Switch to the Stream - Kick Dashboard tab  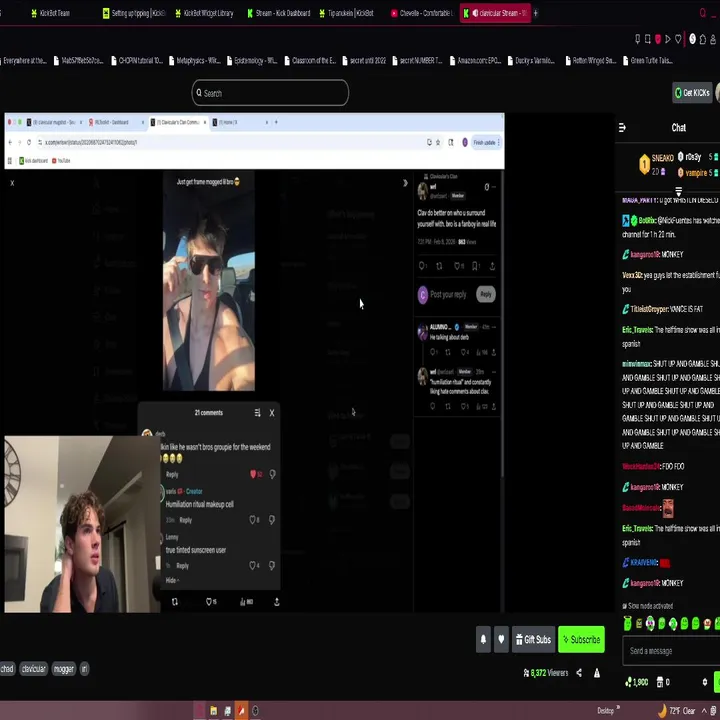[279, 13]
